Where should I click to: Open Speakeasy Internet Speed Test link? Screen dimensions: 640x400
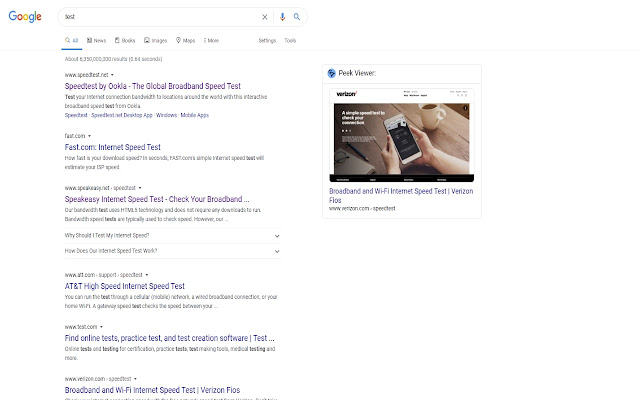(157, 199)
